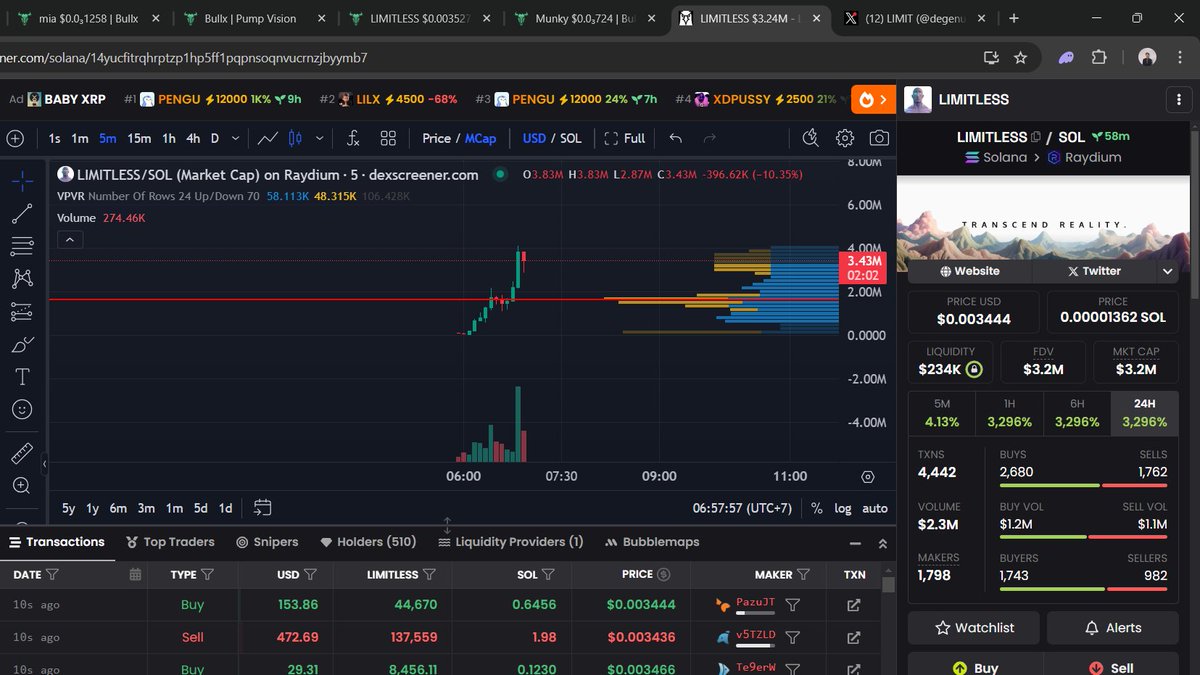Toggle log scale on the chart
This screenshot has height=675, width=1200.
pyautogui.click(x=843, y=508)
